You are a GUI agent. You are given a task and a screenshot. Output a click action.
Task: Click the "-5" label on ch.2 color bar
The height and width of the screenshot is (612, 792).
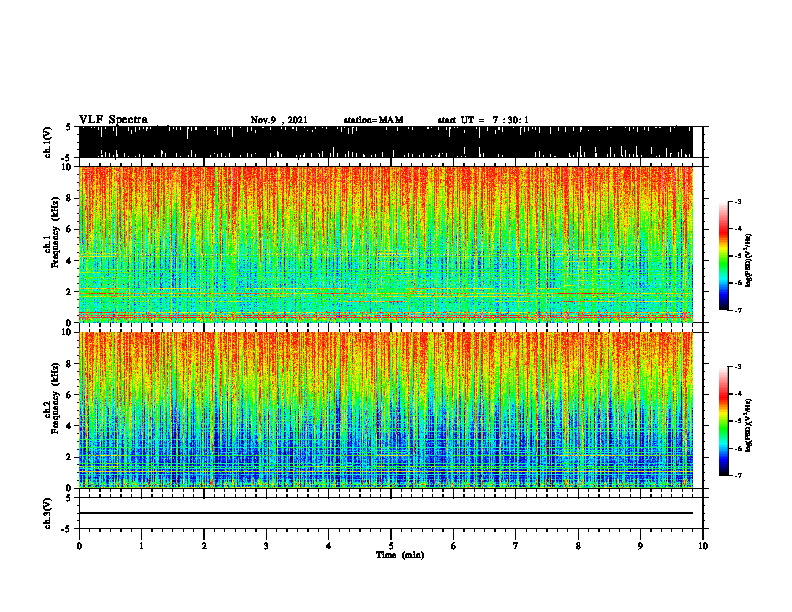[738, 421]
